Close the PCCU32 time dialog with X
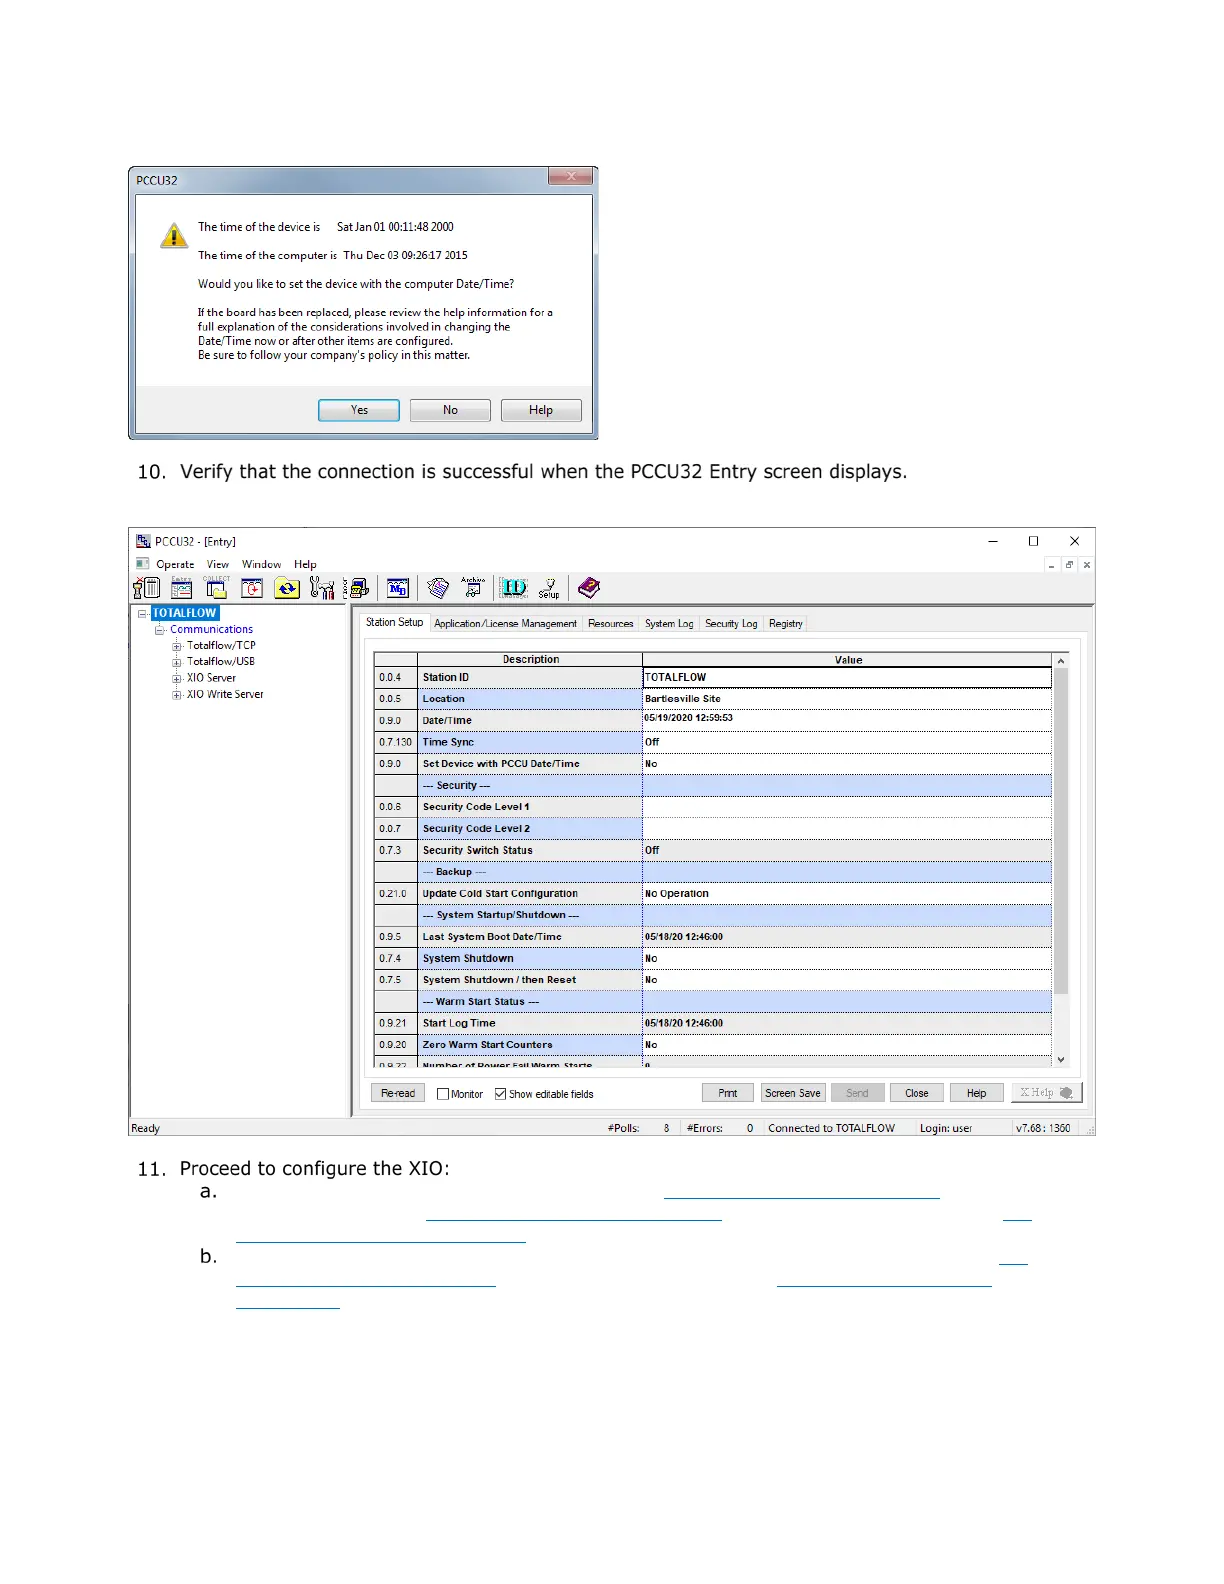Image resolution: width=1224 pixels, height=1584 pixels. 571,176
